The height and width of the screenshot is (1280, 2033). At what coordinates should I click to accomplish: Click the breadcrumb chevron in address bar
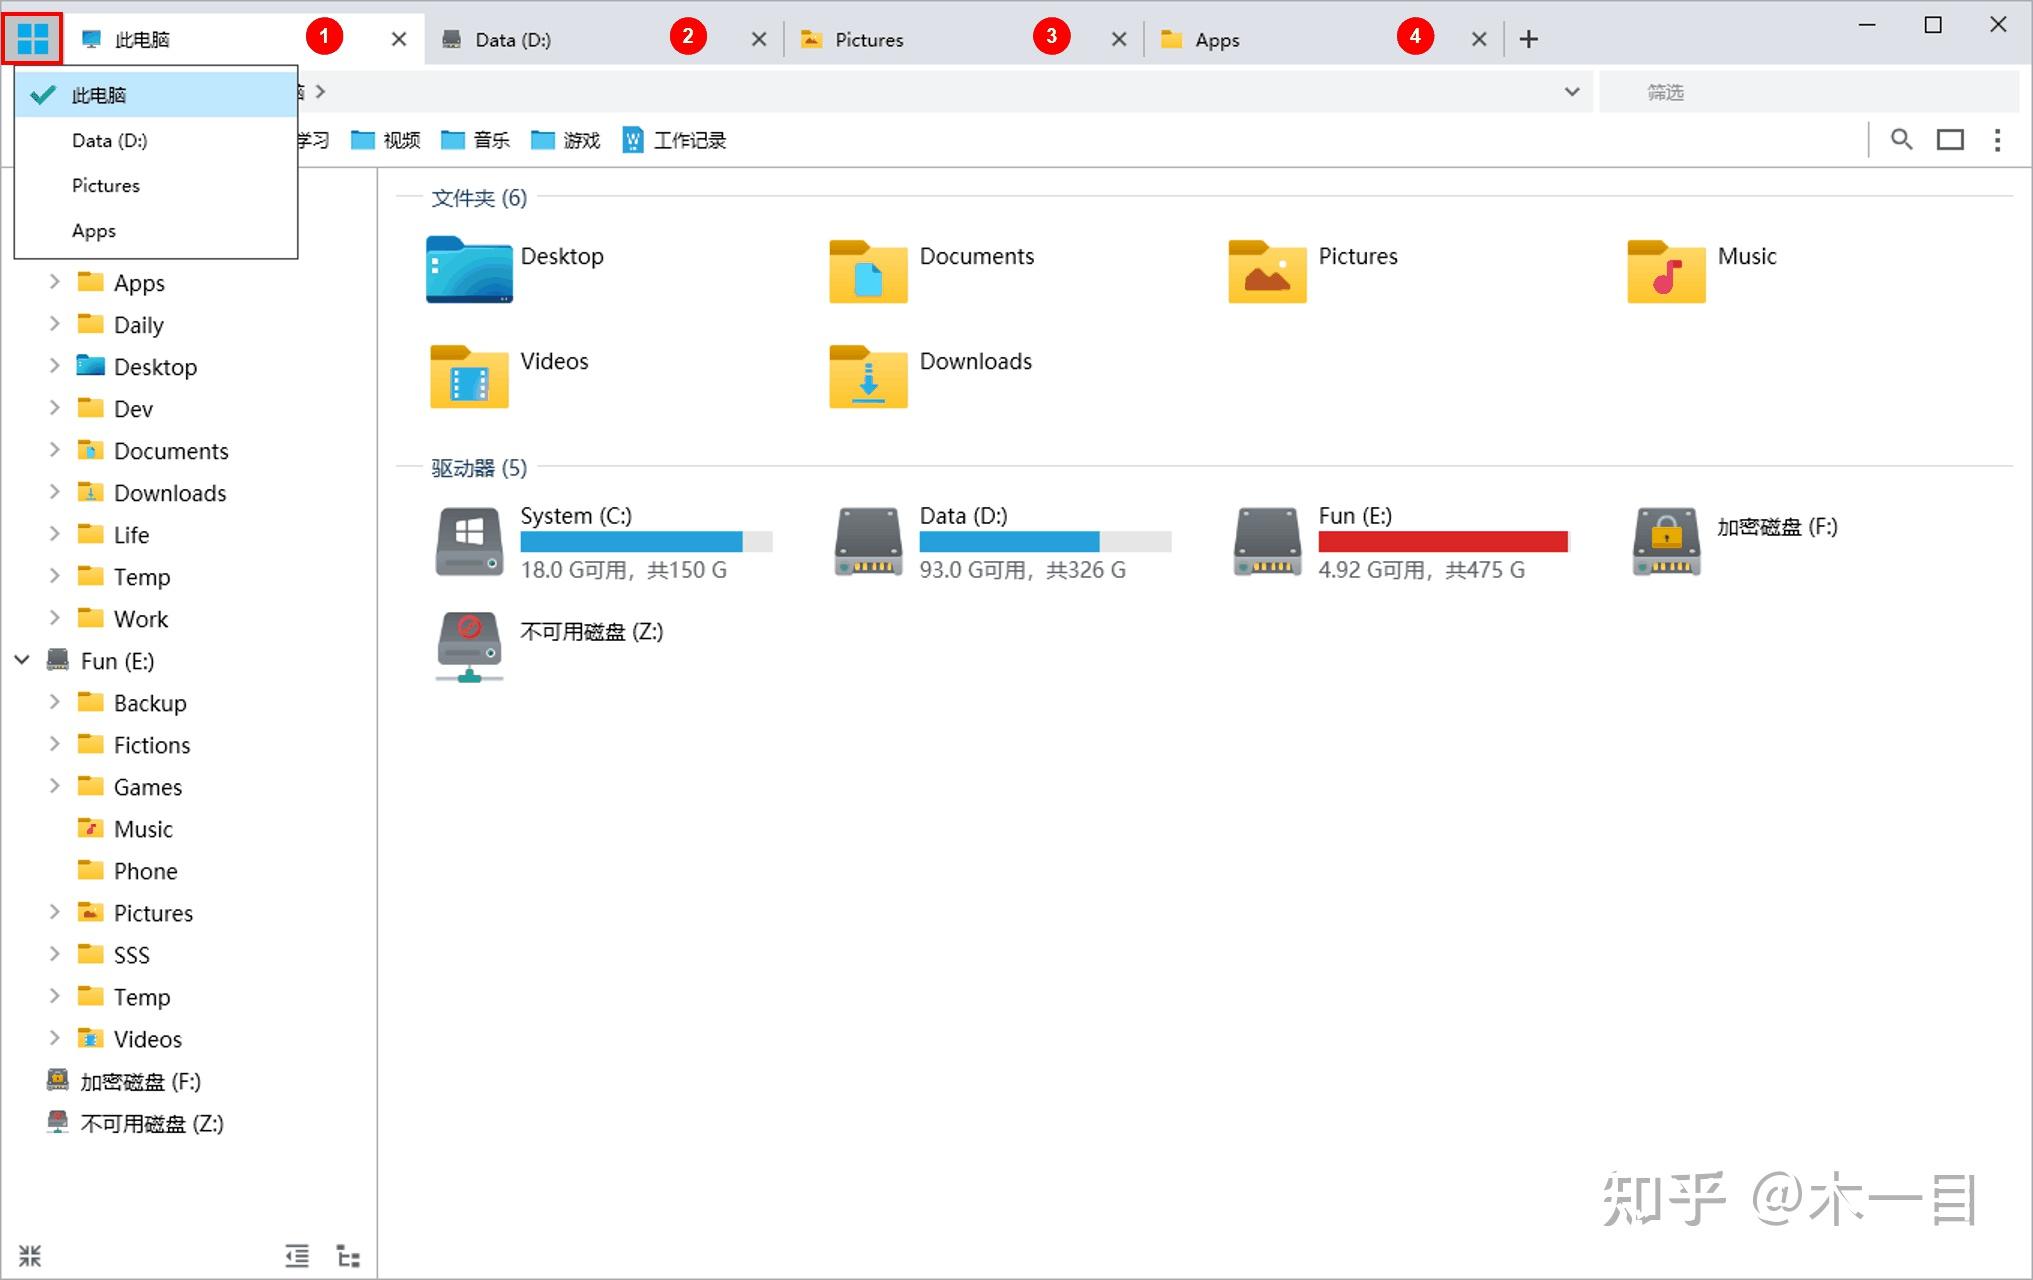pos(320,92)
